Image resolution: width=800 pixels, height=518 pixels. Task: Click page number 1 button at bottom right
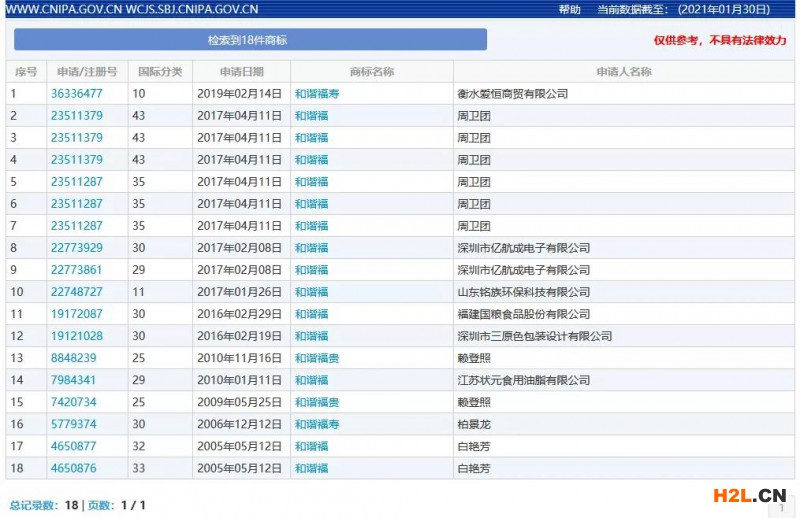782,508
